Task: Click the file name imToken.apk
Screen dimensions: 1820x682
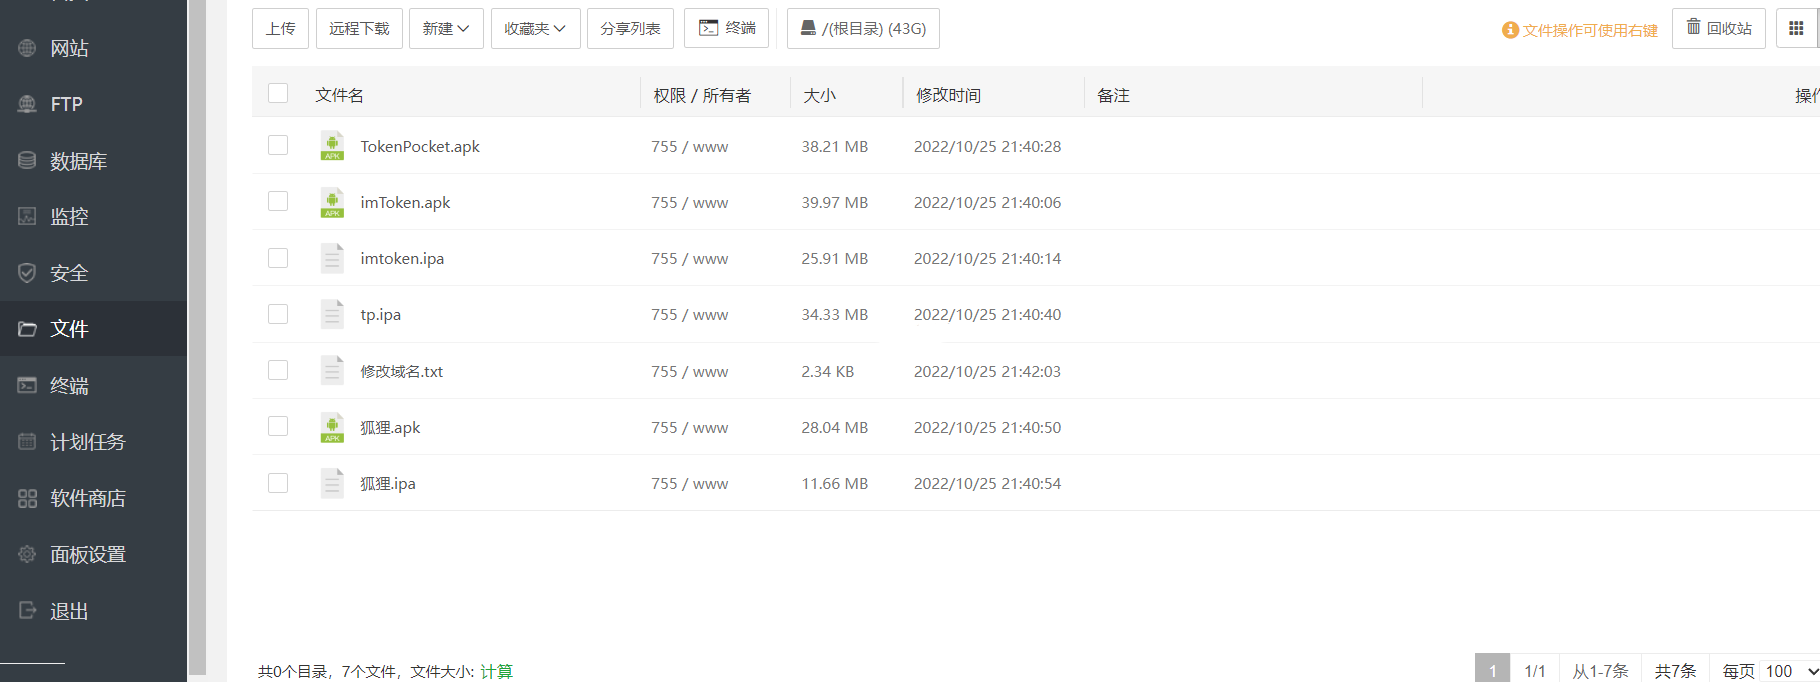Action: pyautogui.click(x=405, y=202)
